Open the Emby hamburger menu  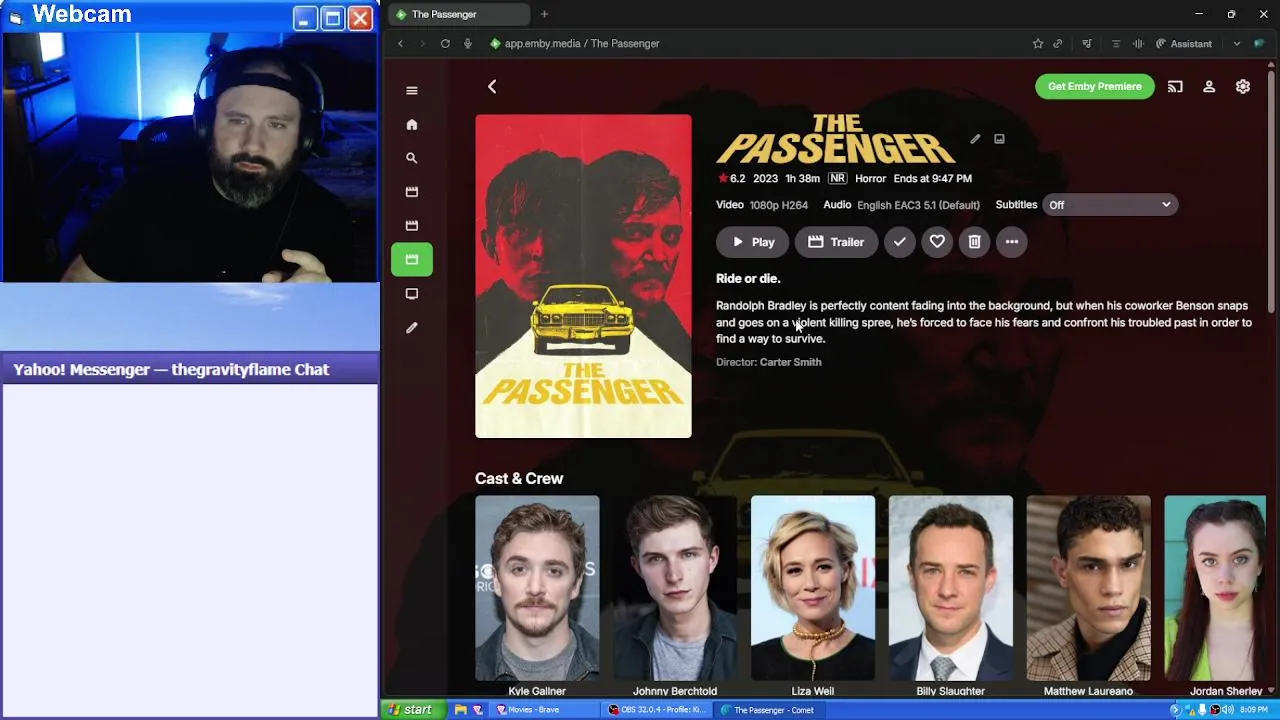(411, 90)
